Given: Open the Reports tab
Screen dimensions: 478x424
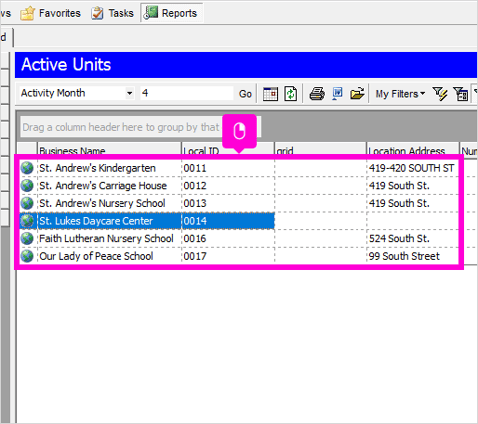Looking at the screenshot, I should tap(172, 13).
